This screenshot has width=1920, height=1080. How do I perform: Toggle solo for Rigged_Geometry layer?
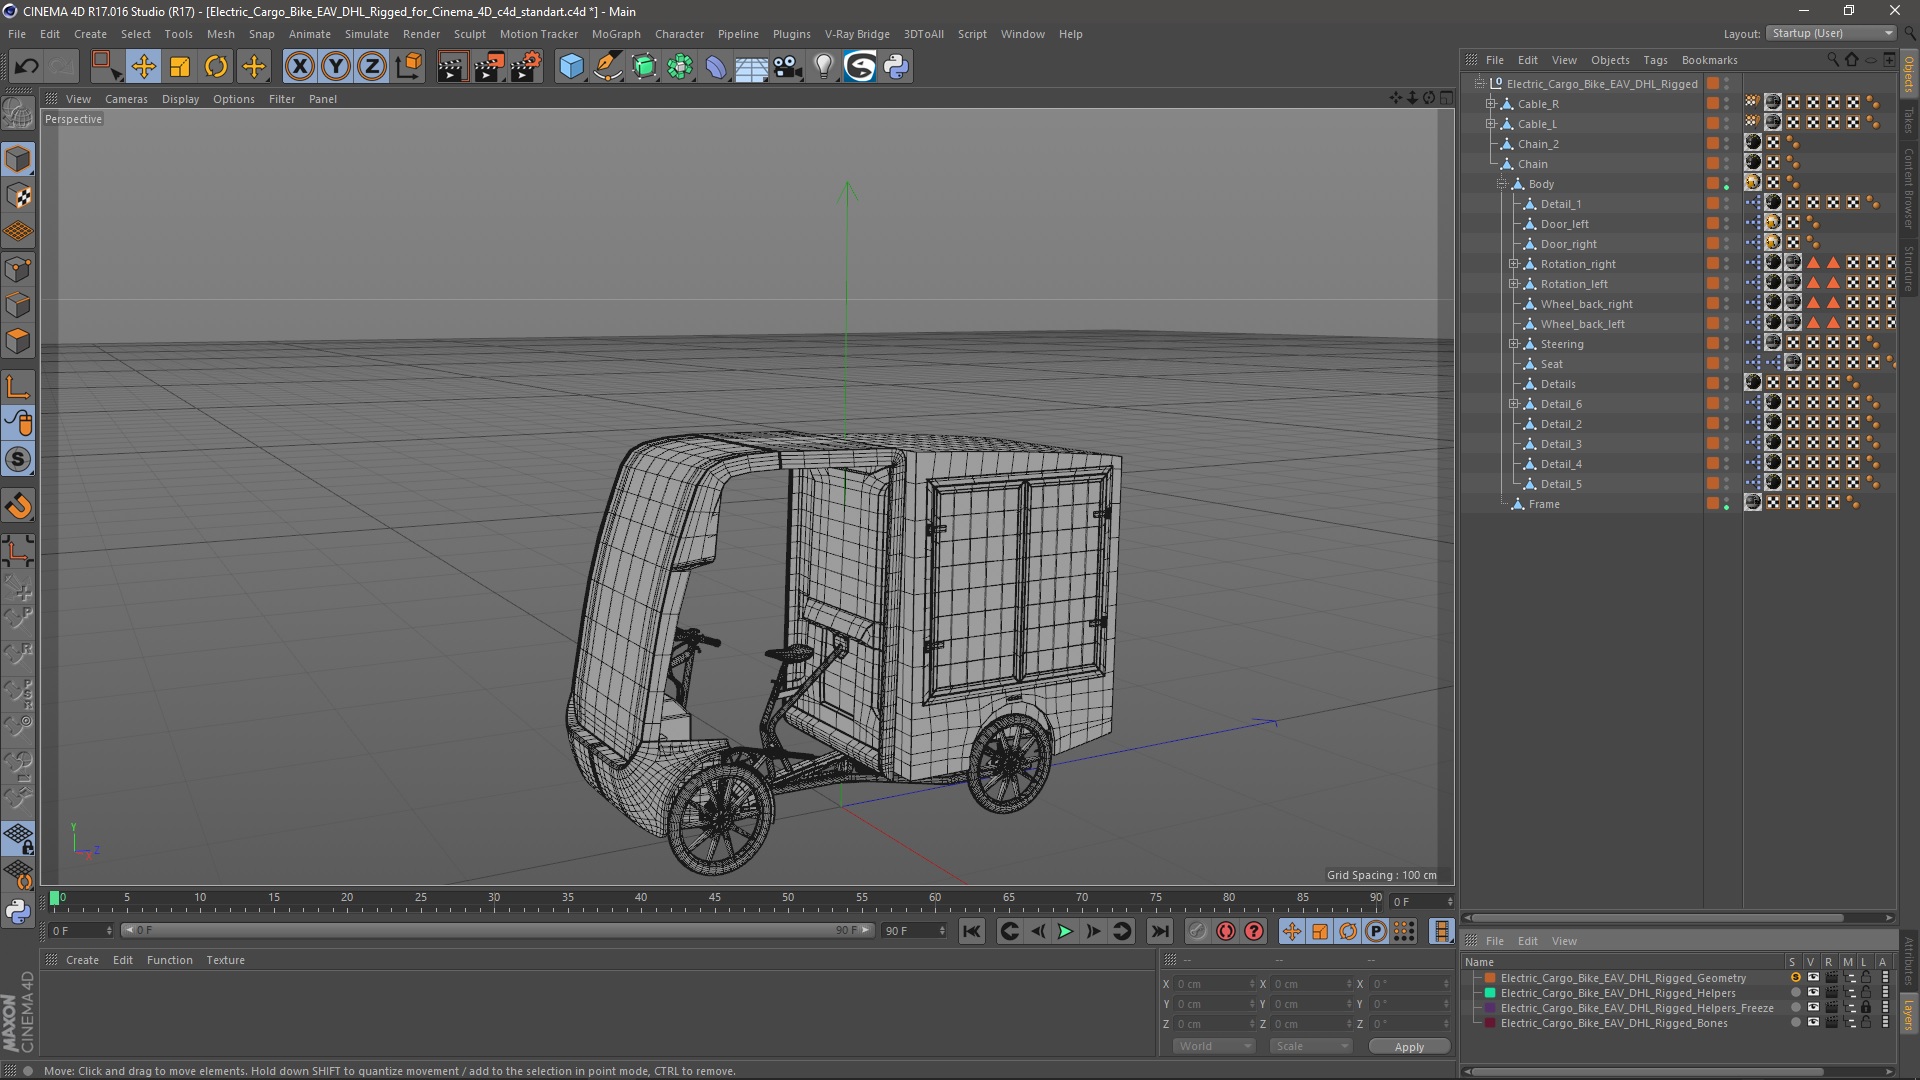tap(1795, 978)
